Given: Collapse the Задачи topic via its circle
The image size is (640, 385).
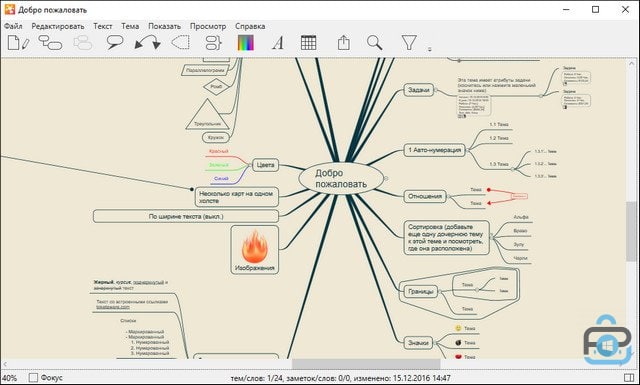Looking at the screenshot, I should click(x=436, y=90).
